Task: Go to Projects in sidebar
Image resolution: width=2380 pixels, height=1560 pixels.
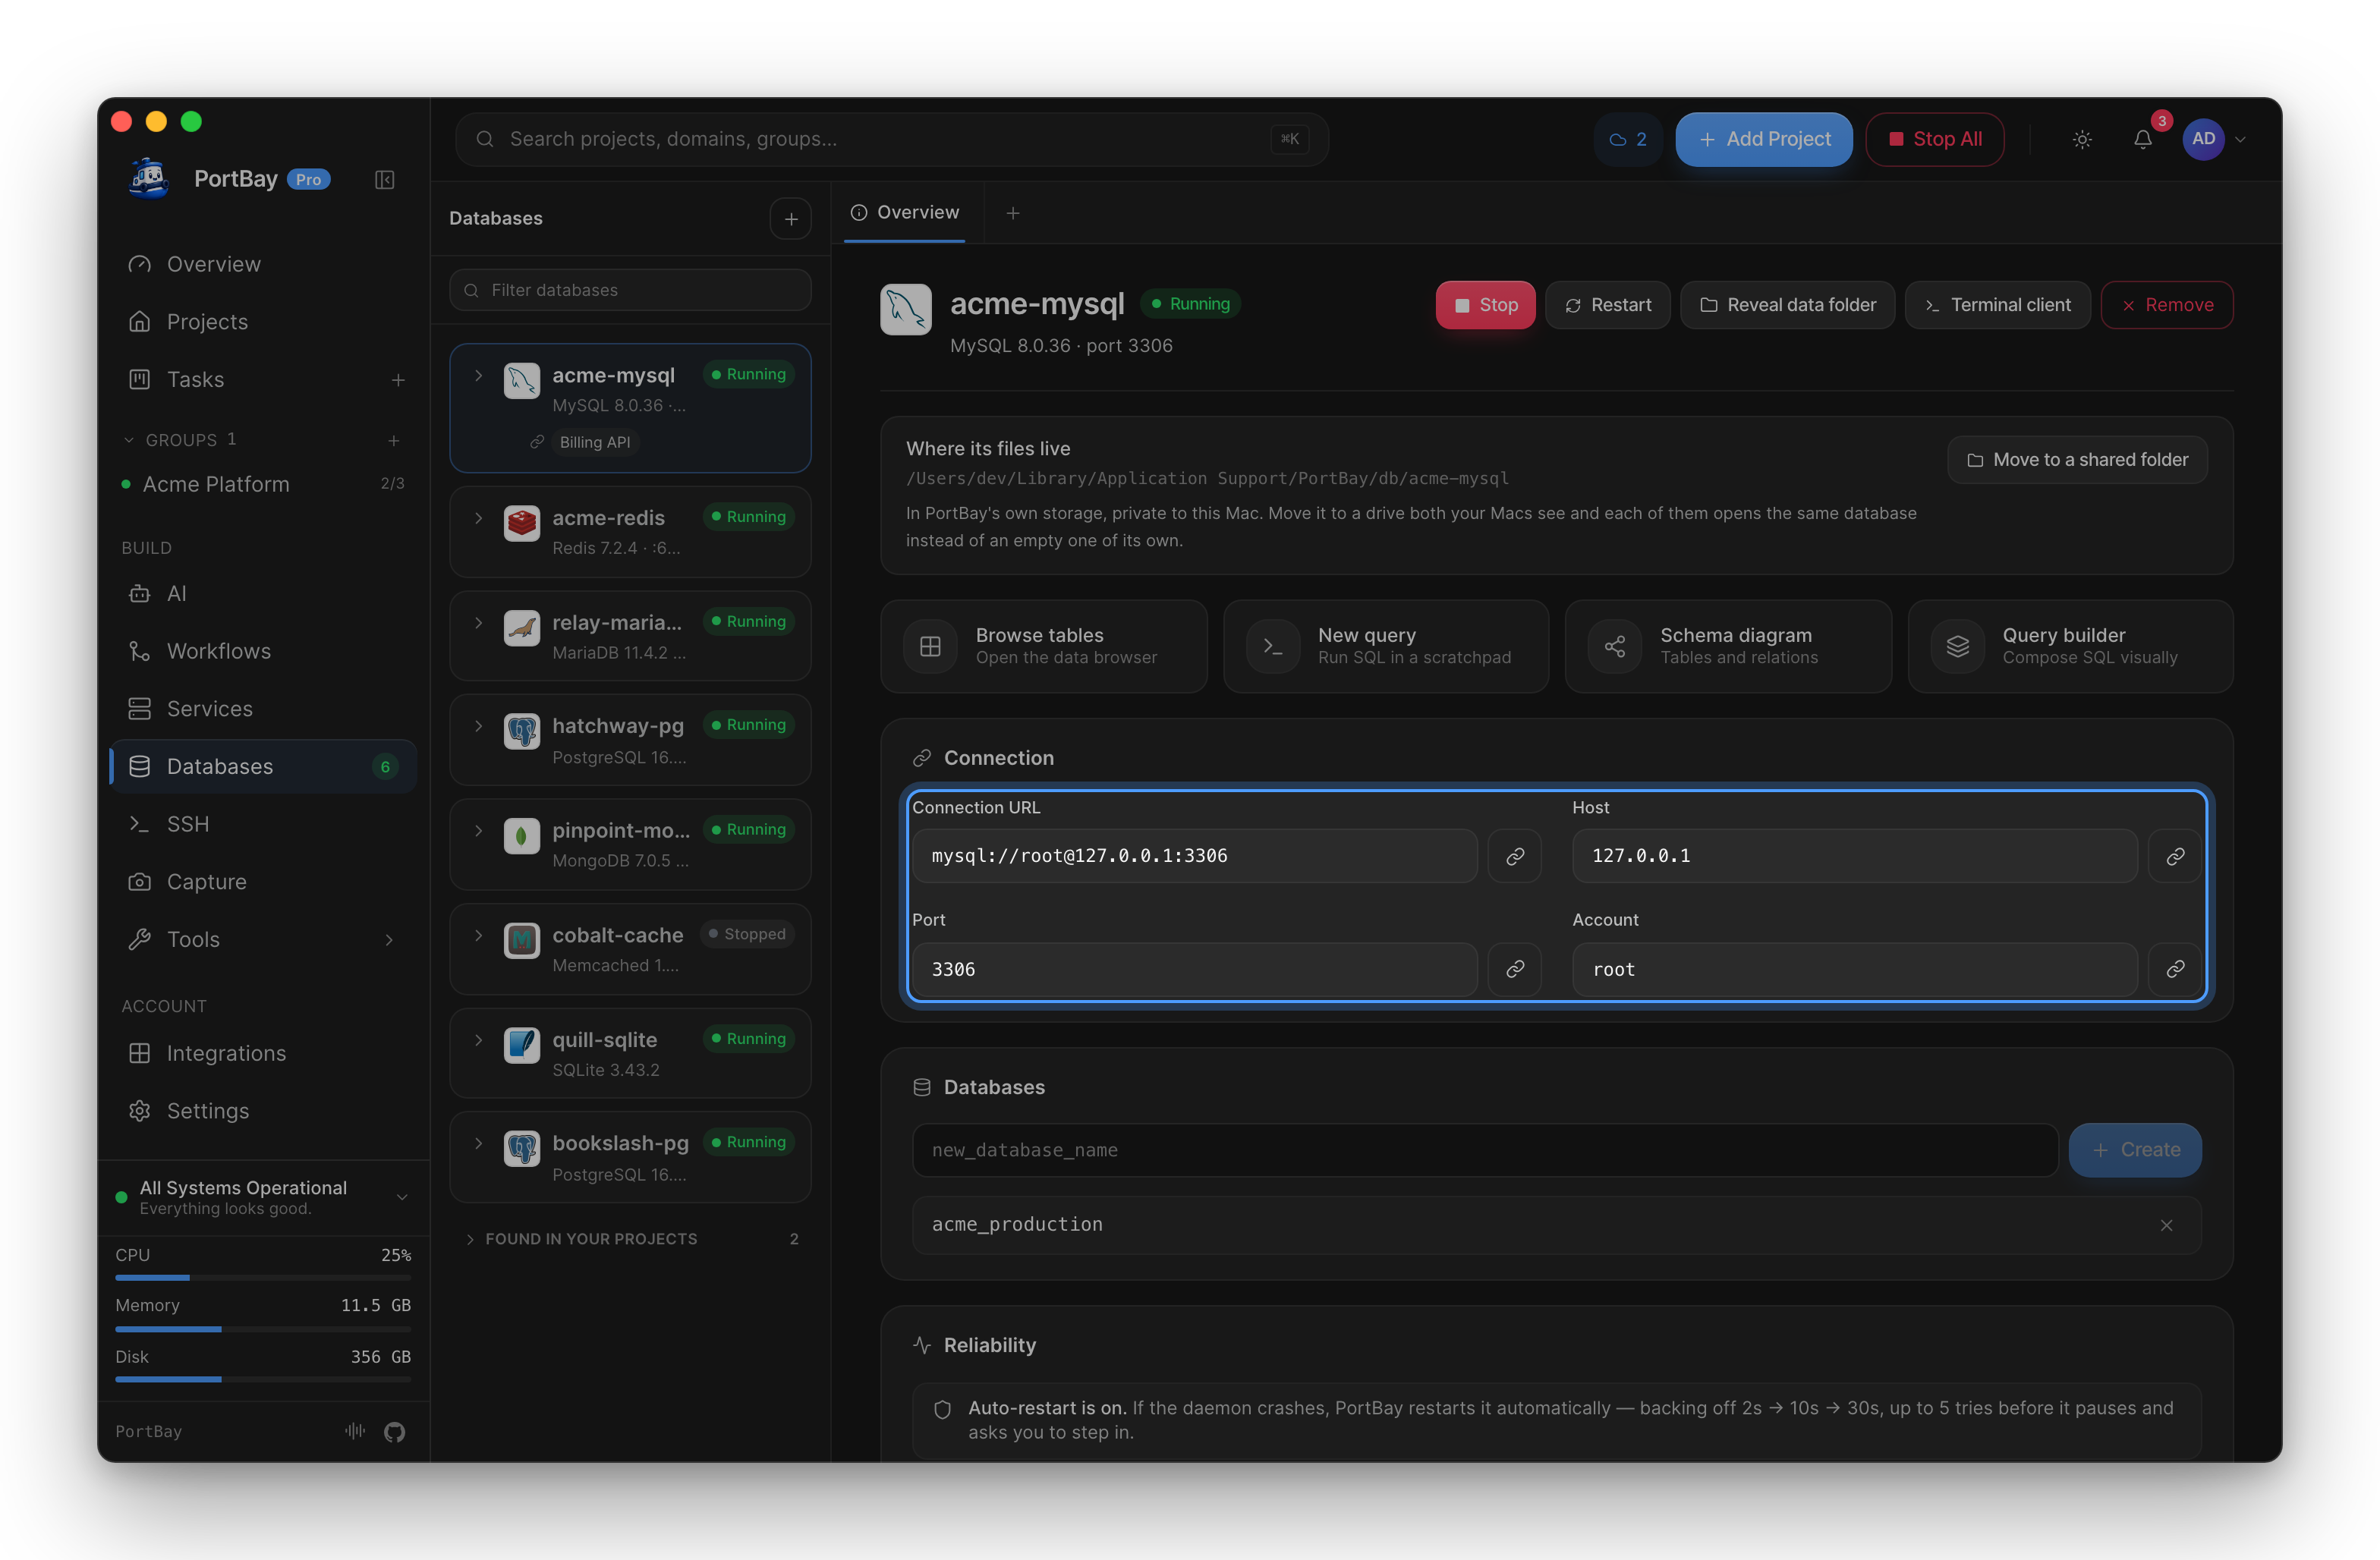Action: click(x=263, y=322)
